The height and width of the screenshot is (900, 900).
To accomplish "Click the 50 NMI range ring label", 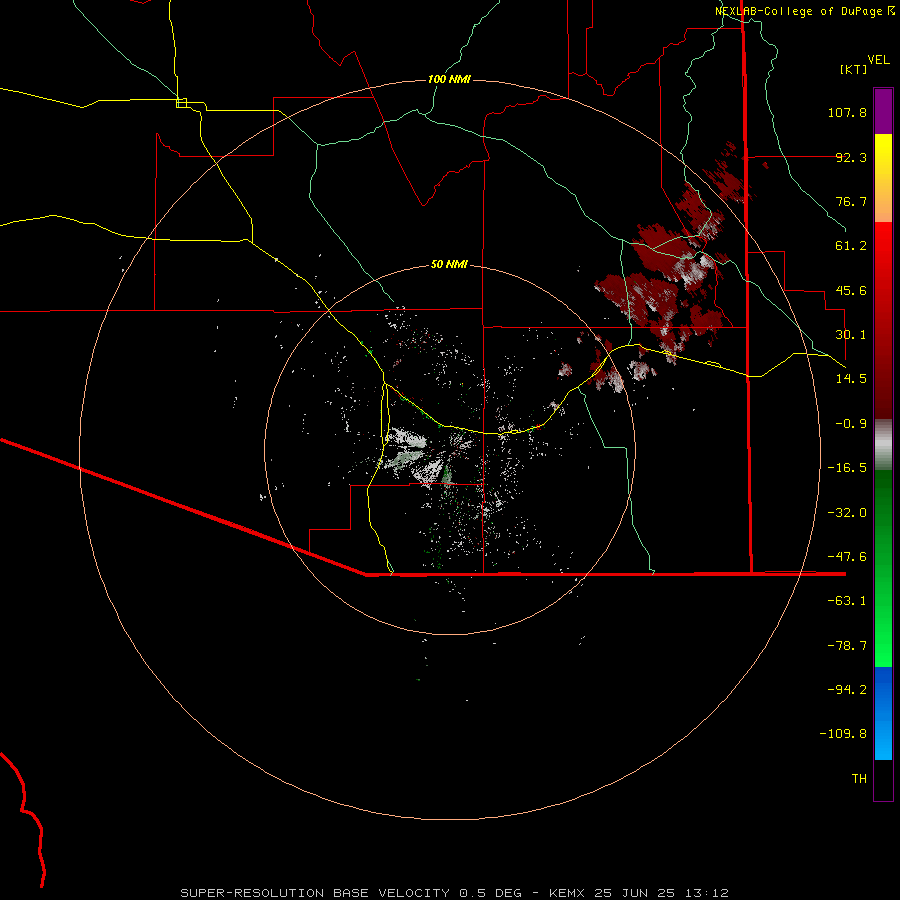I will click(x=449, y=264).
